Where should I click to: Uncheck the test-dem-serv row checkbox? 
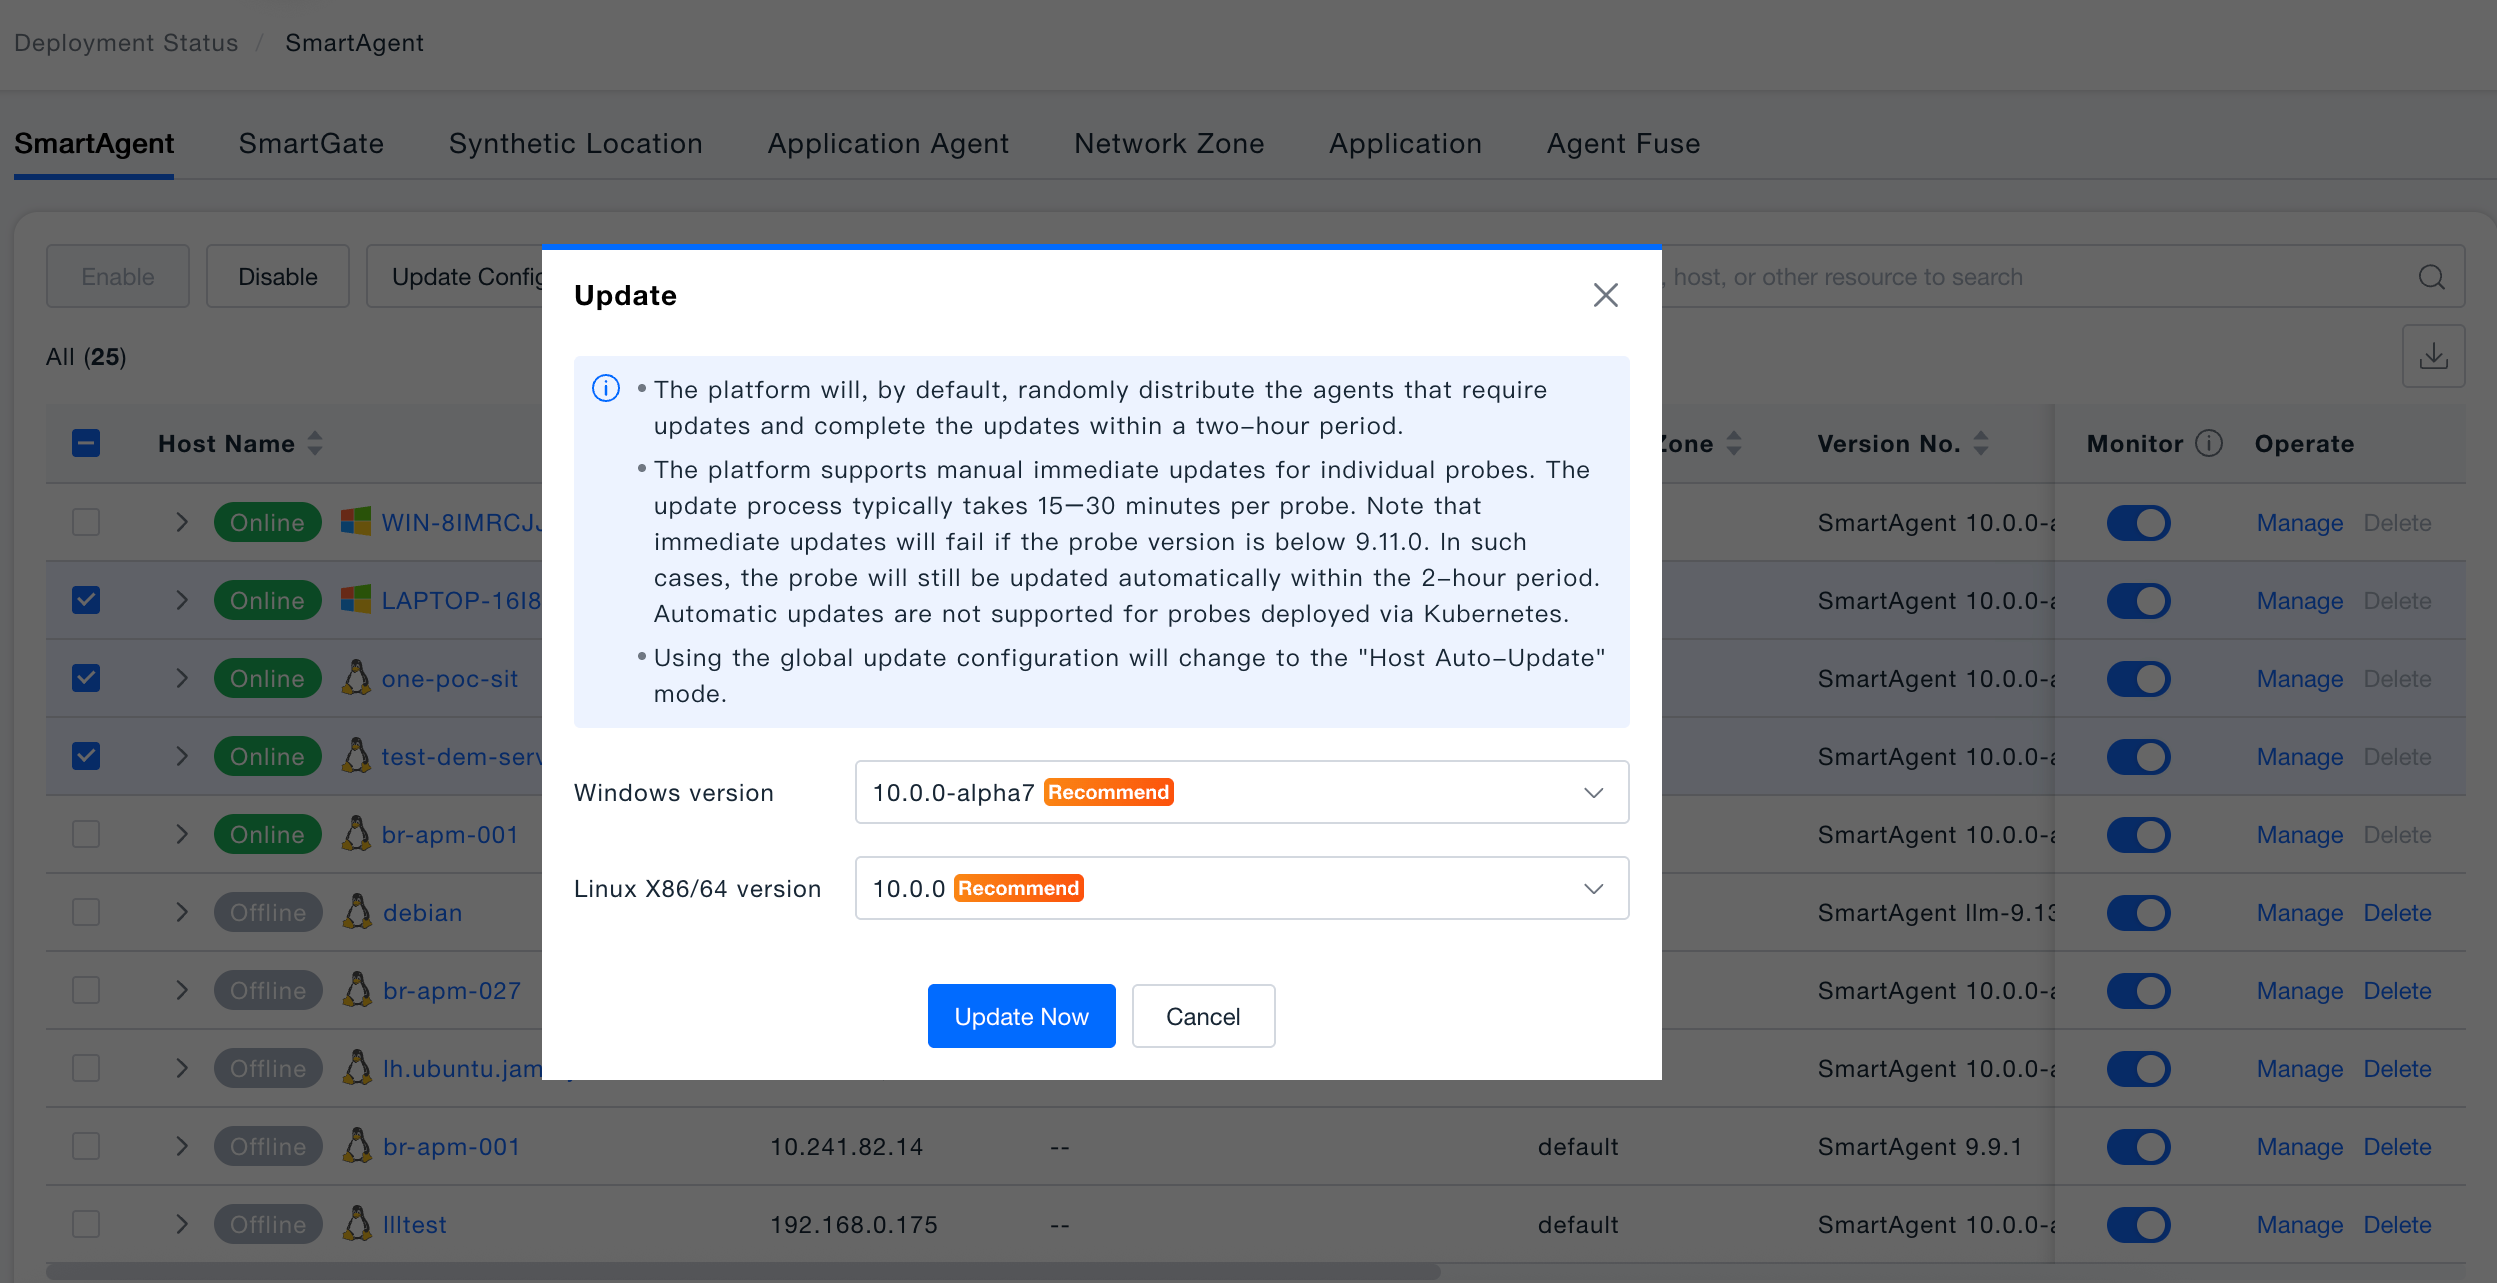[x=86, y=755]
